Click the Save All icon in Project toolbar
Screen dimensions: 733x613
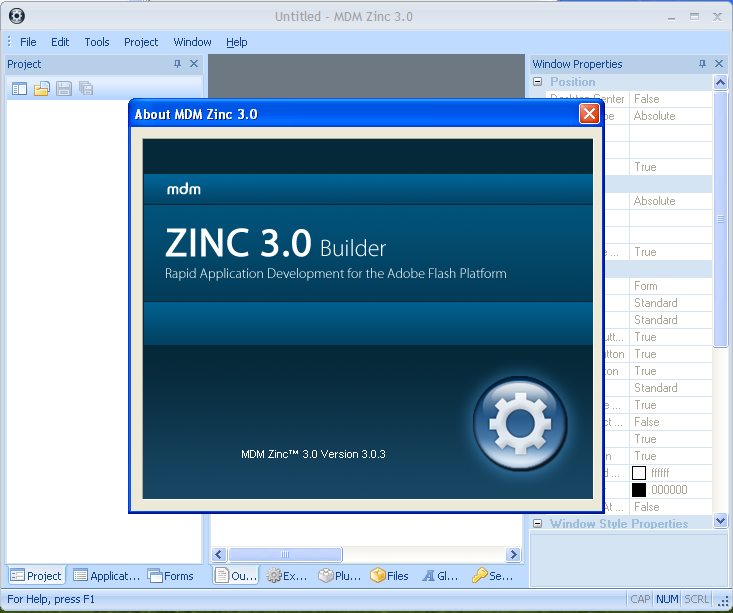pos(86,89)
